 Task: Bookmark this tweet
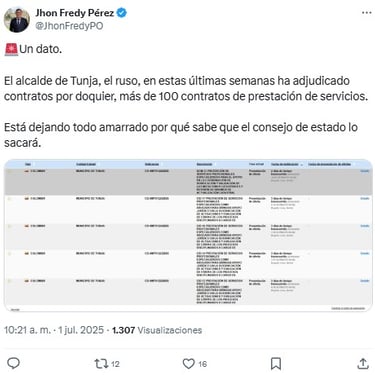coord(276,363)
